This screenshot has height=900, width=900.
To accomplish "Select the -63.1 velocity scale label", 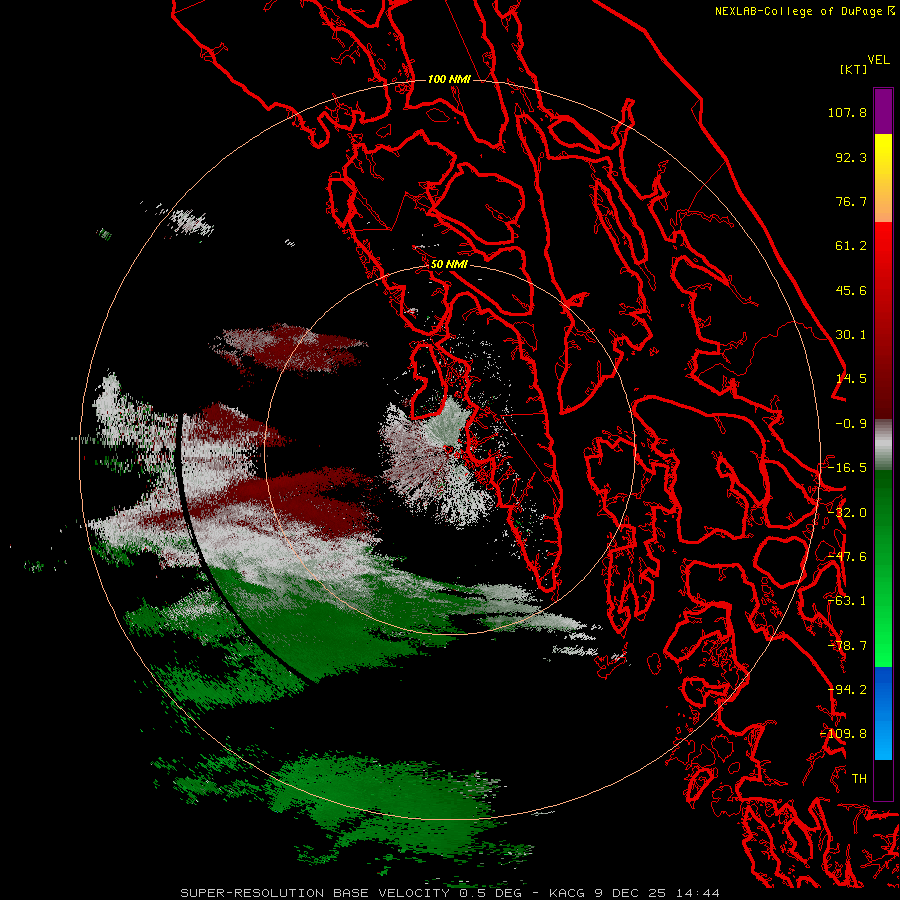I will (x=847, y=601).
